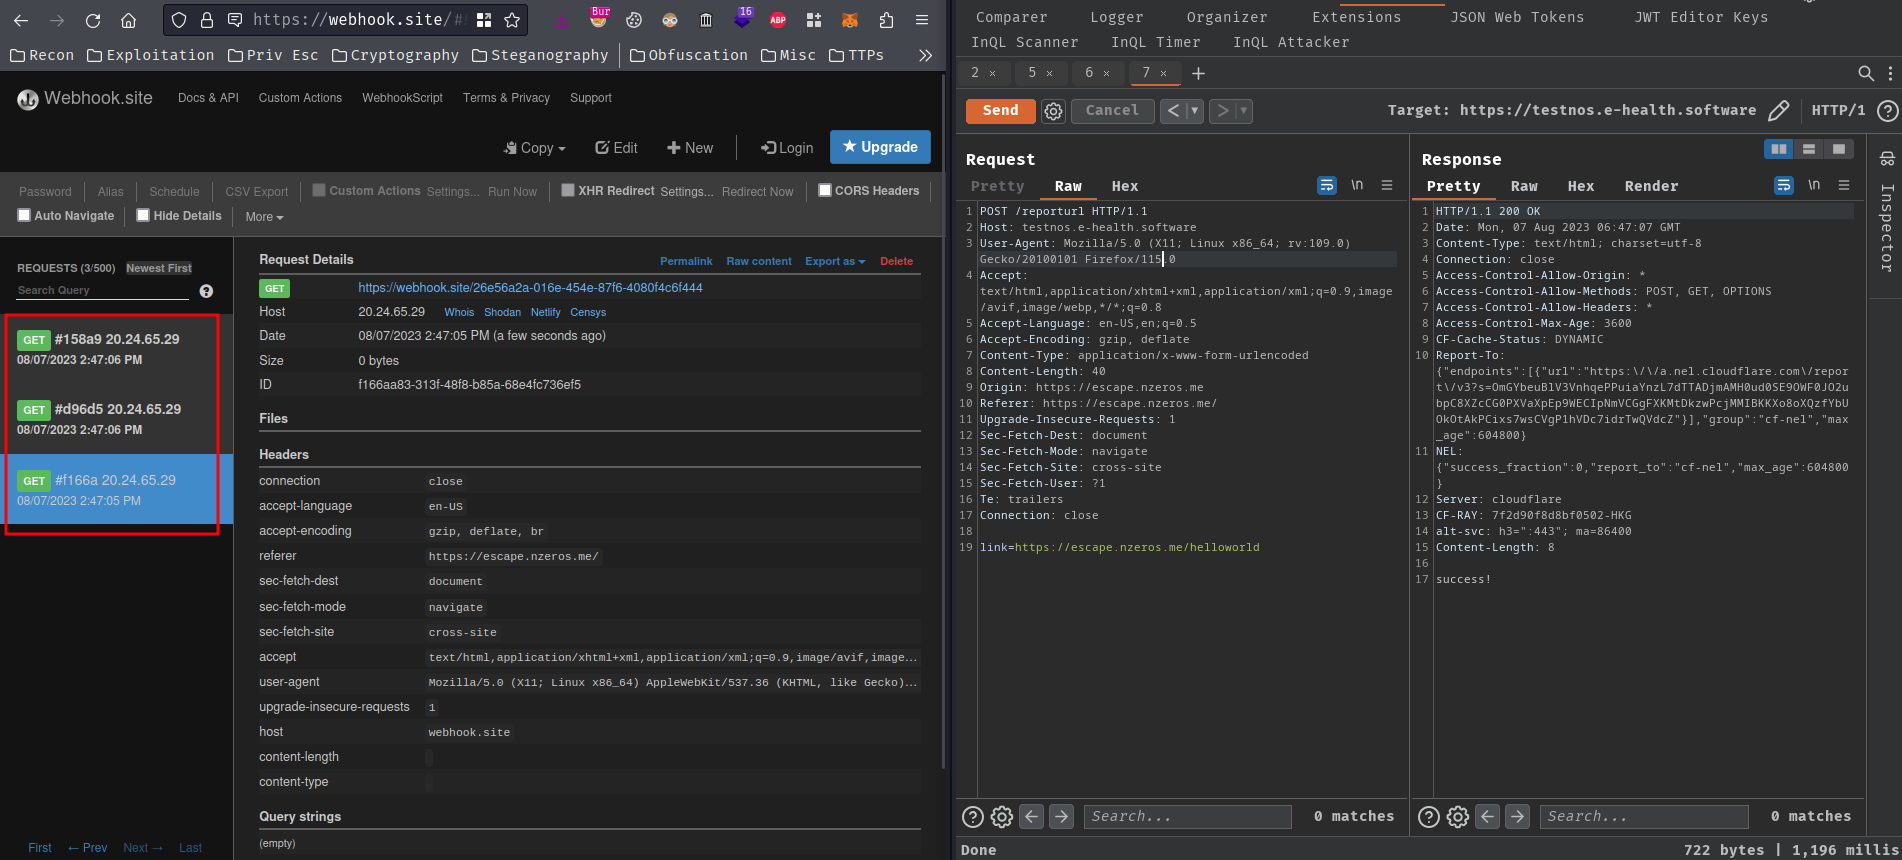Toggle Newest First request ordering
Viewport: 1902px width, 860px height.
coord(159,268)
